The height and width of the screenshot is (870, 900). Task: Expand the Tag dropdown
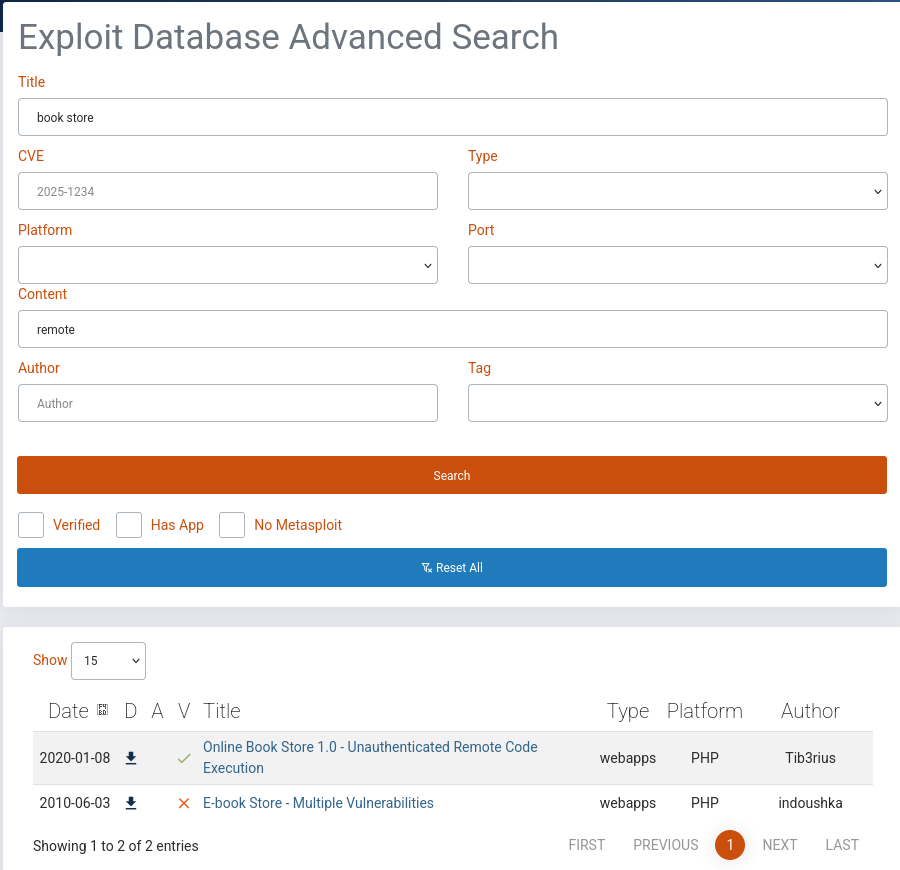point(678,403)
